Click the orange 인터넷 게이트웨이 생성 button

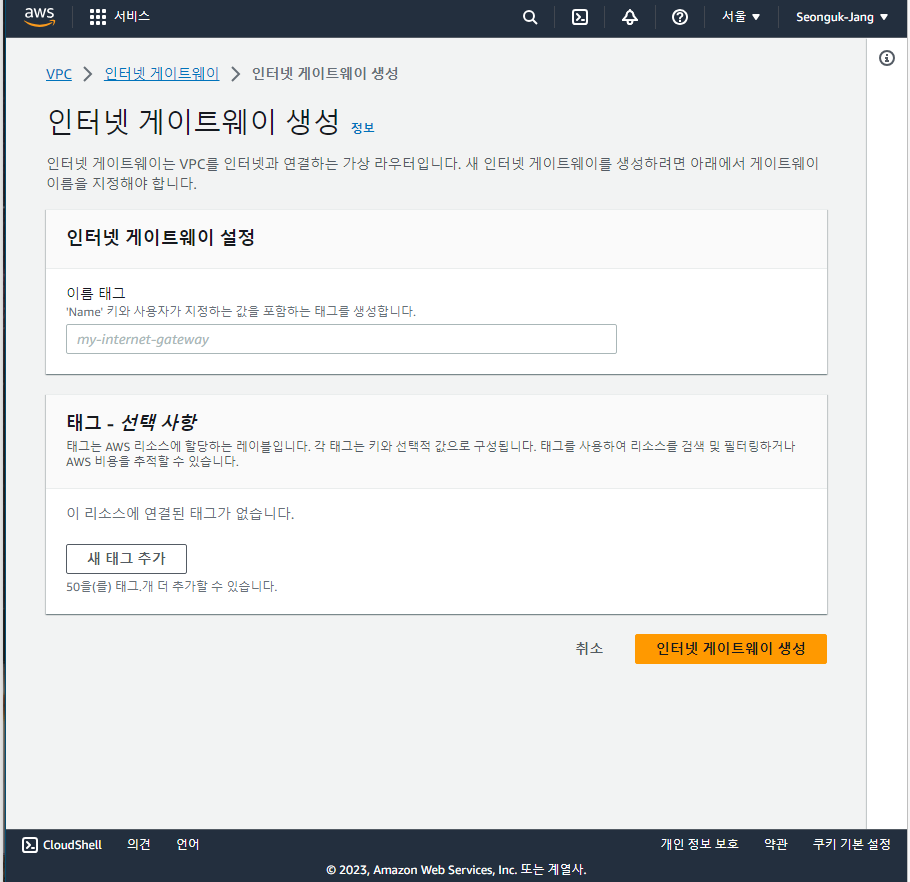pos(731,649)
